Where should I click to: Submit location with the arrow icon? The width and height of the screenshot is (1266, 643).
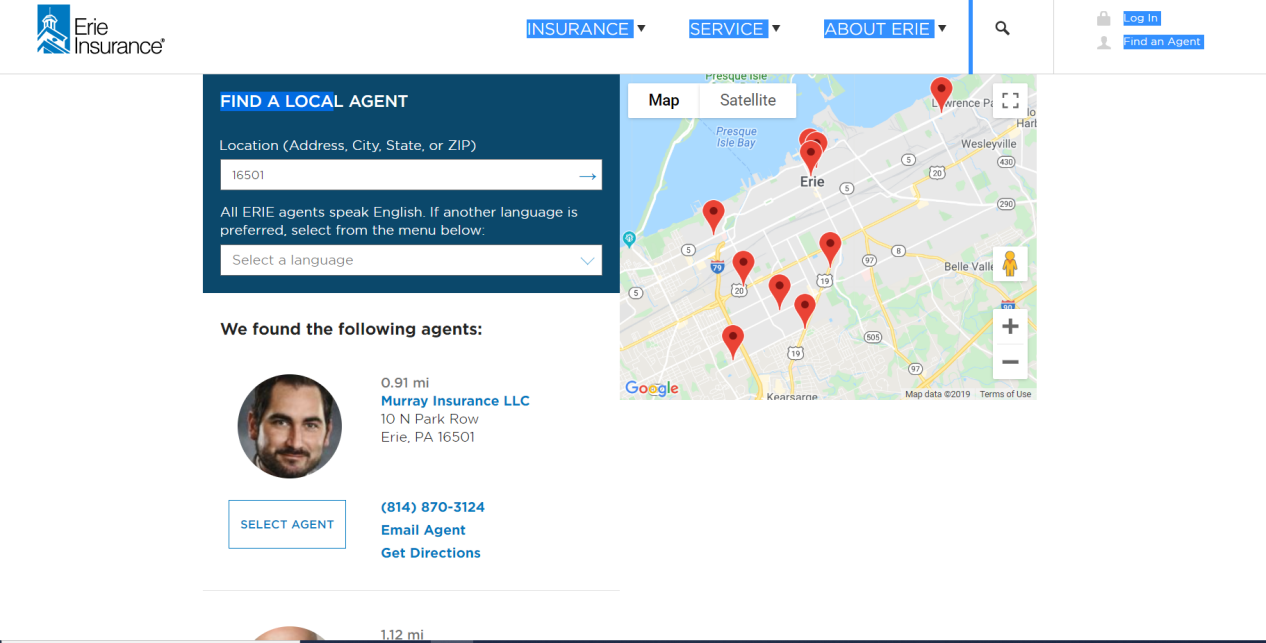pos(588,176)
